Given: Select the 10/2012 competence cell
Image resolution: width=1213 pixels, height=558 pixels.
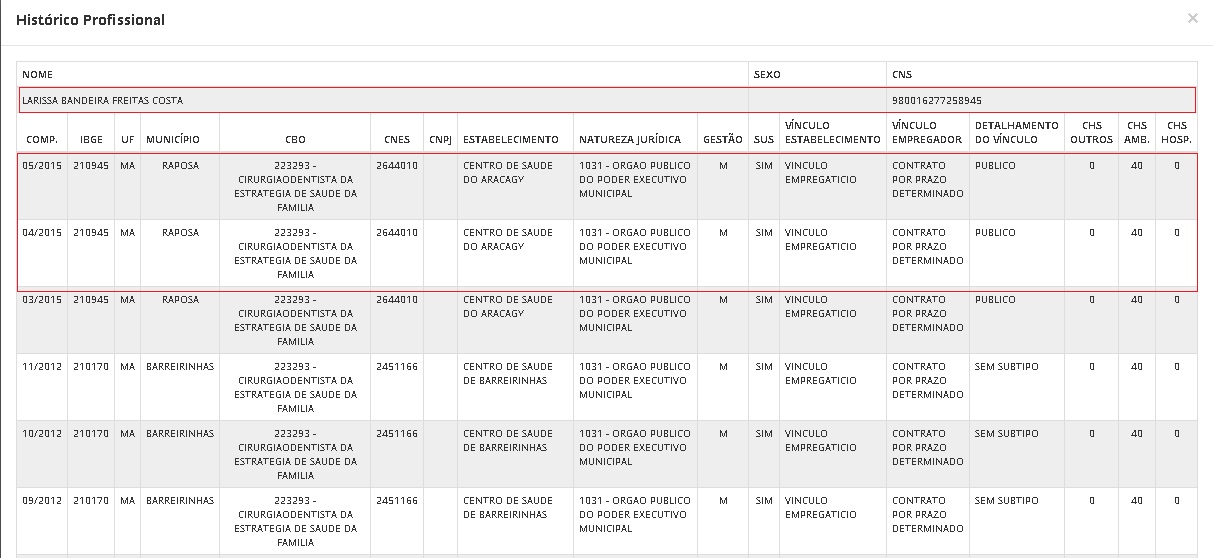Looking at the screenshot, I should coord(42,434).
